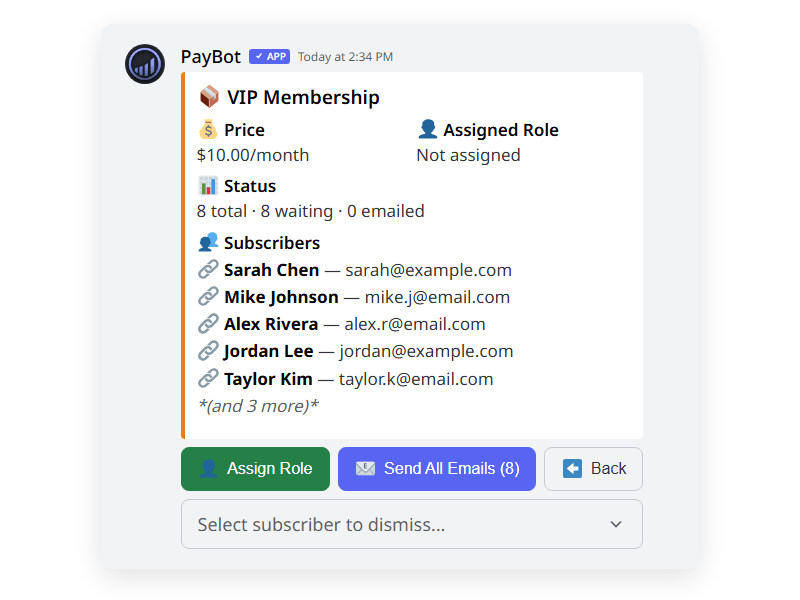Click the link icon next to Taylor Kim
This screenshot has width=800, height=600.
pos(209,378)
